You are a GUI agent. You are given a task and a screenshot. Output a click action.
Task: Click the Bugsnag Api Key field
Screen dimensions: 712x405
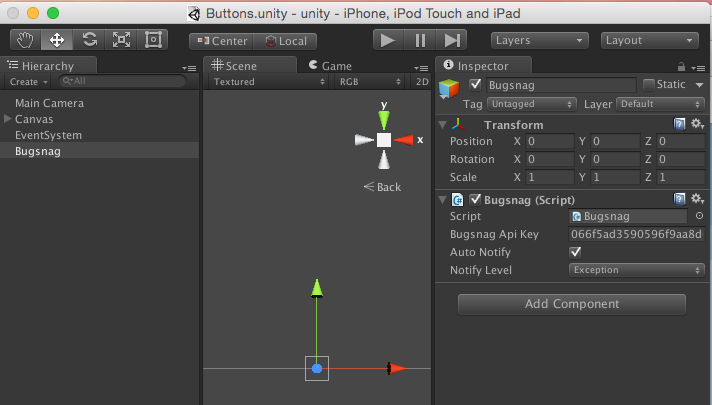[x=637, y=234]
